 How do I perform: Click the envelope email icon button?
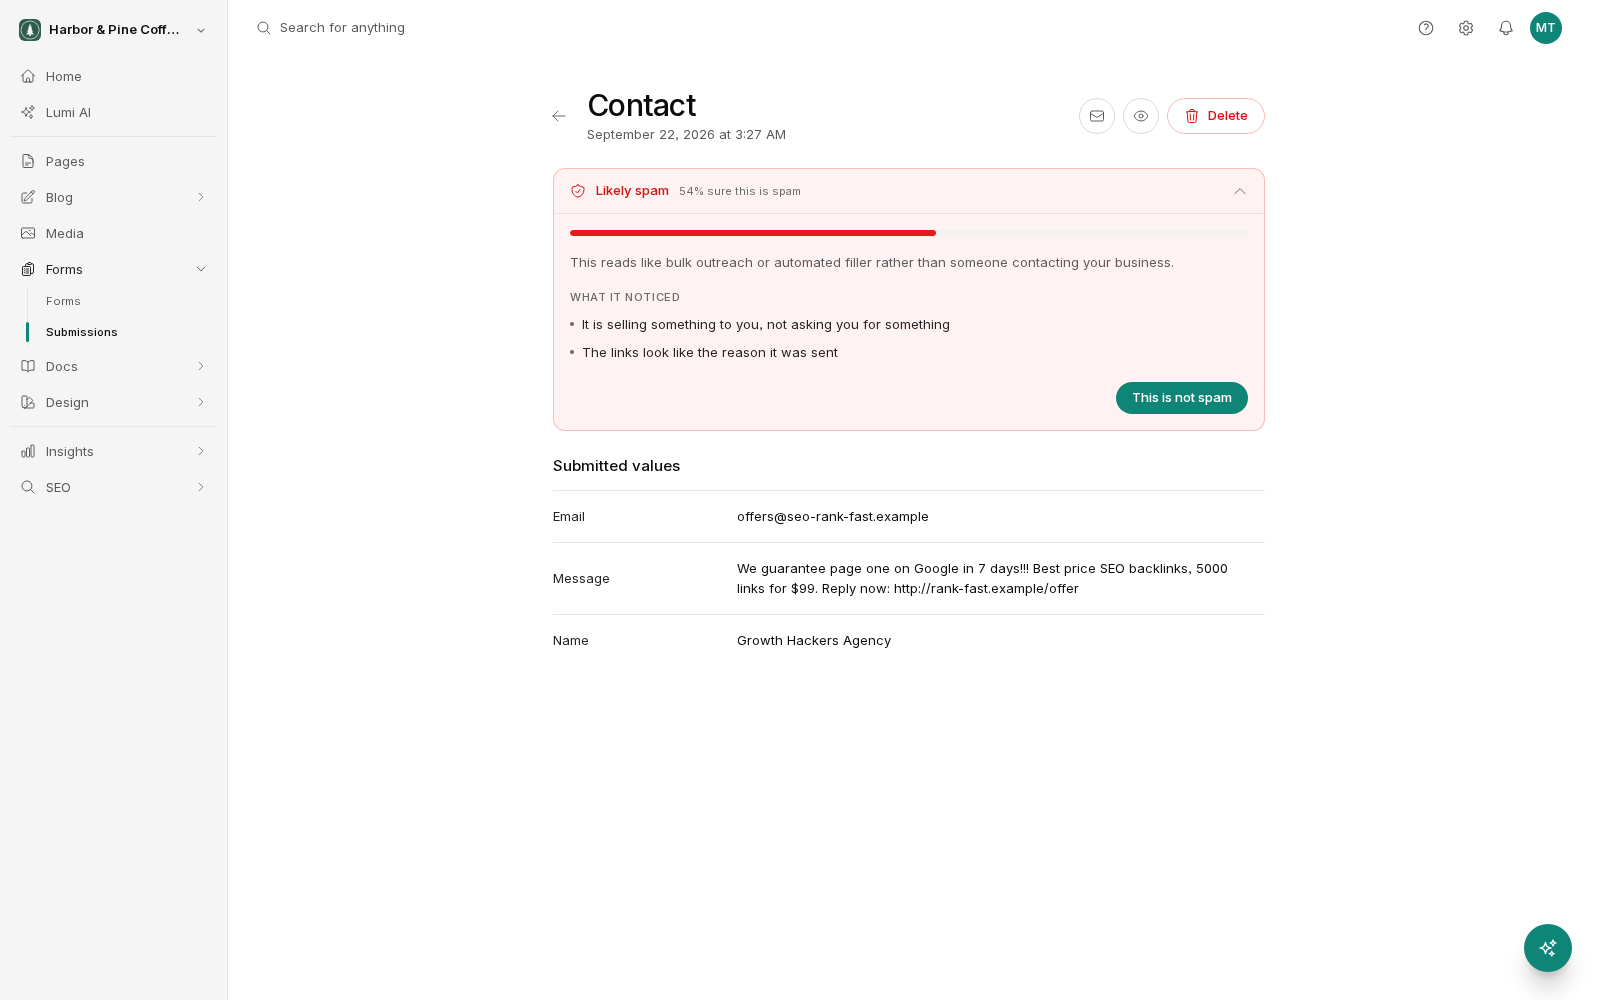[1097, 116]
